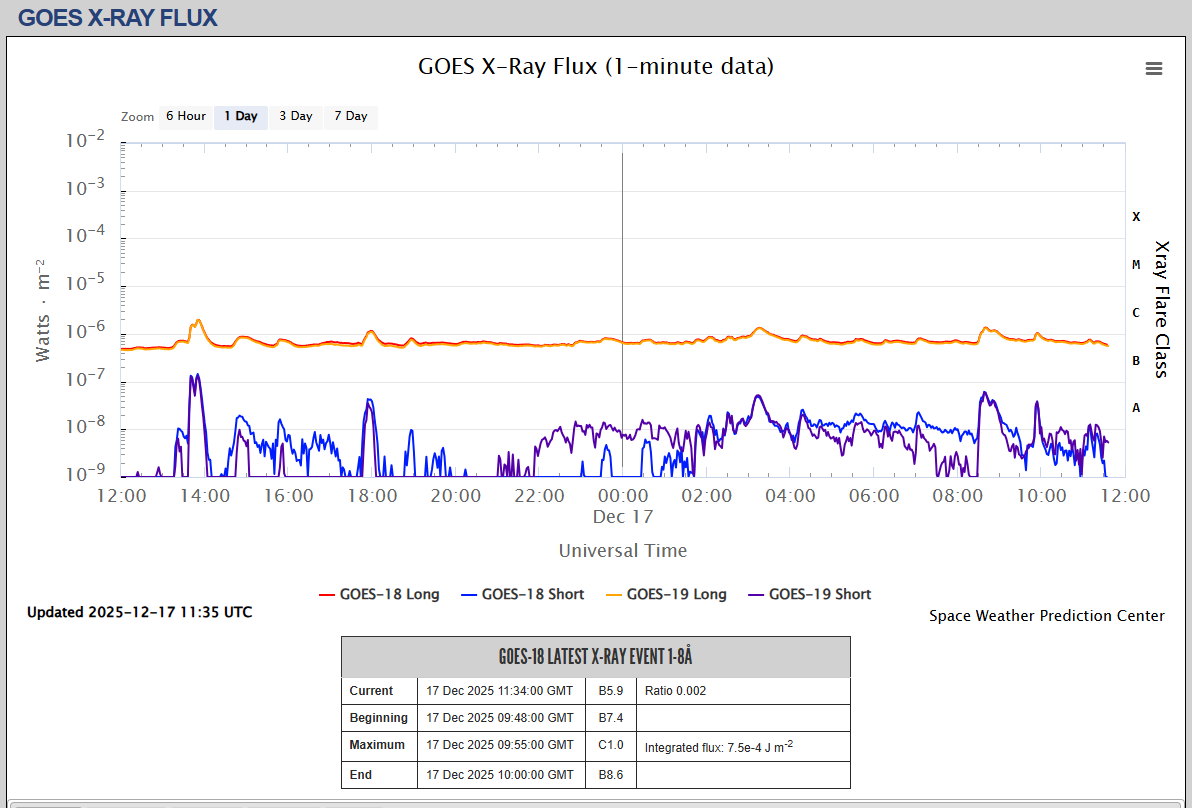
Task: Select the 3 Day zoom range
Action: click(x=296, y=116)
